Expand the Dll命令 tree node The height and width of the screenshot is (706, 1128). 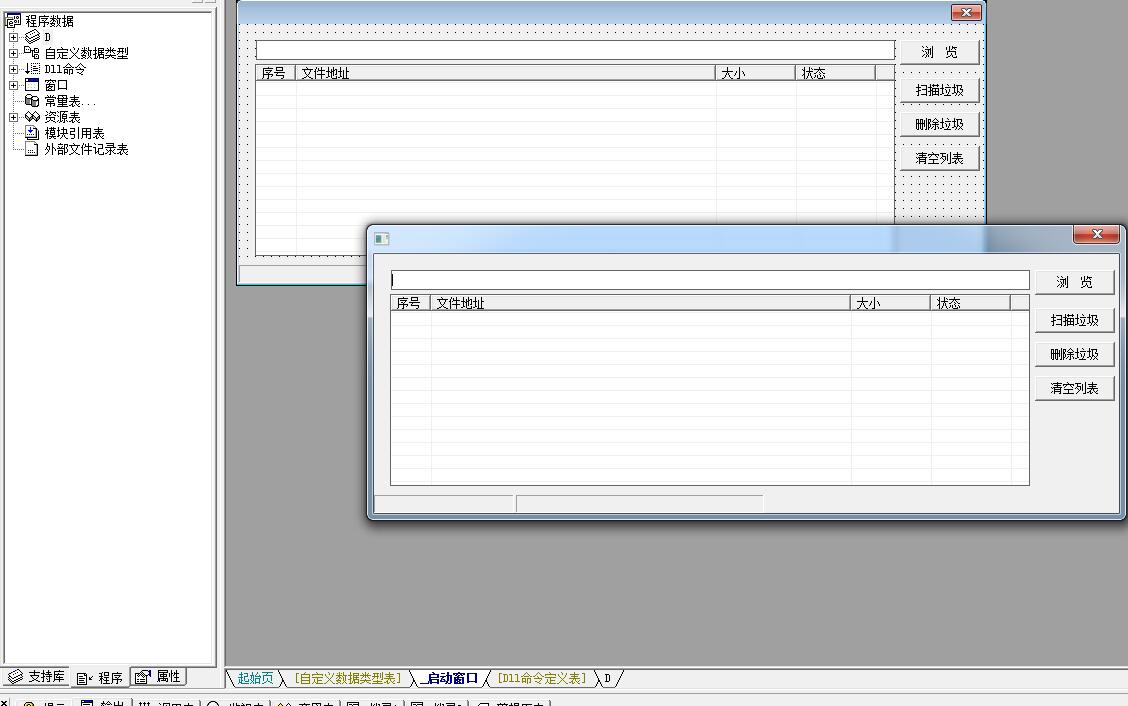click(13, 69)
